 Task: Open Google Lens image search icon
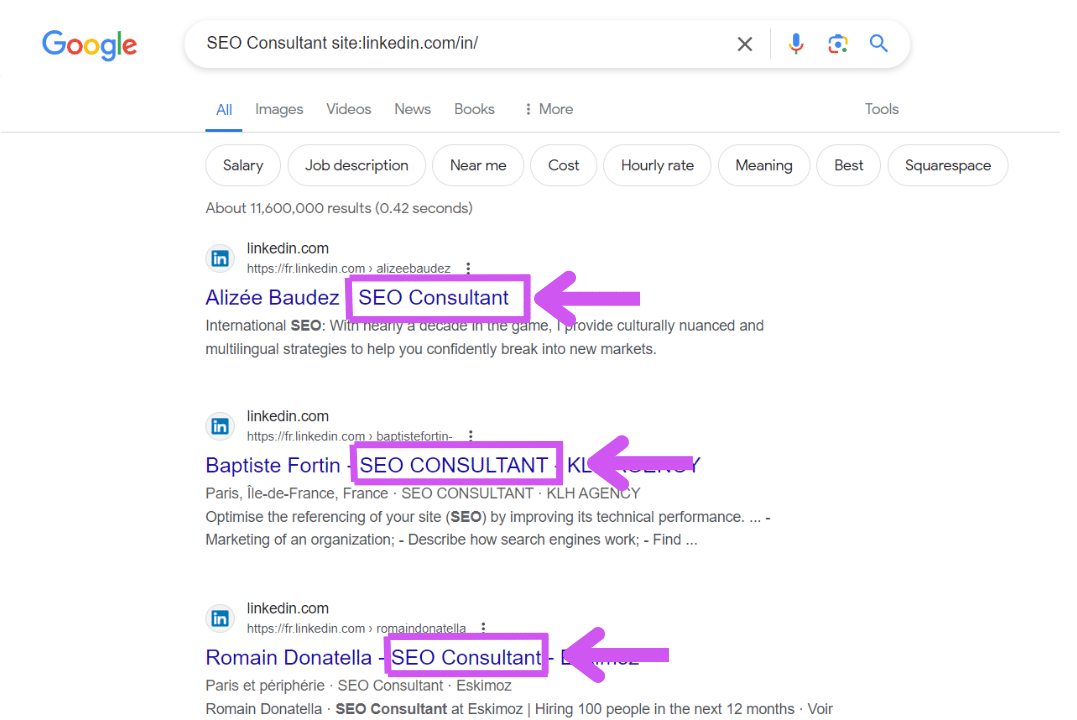click(838, 44)
